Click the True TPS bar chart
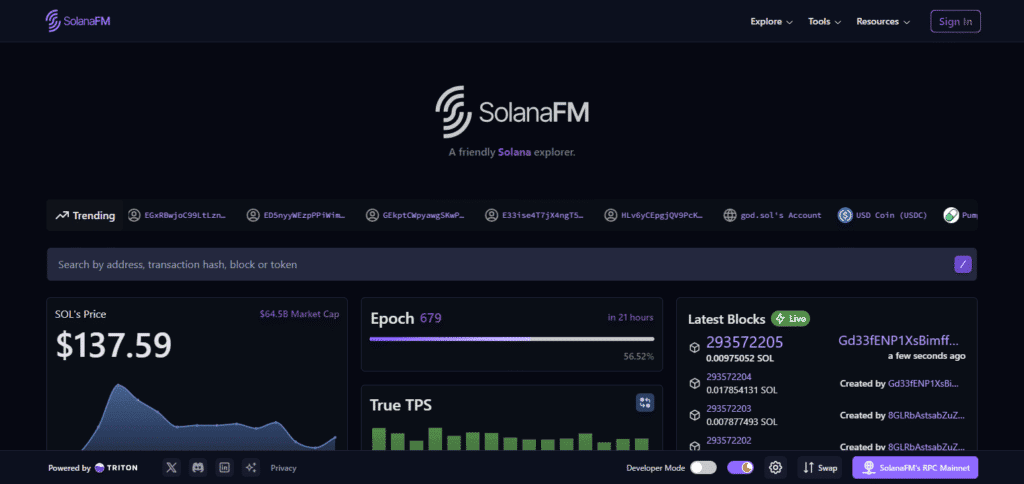The height and width of the screenshot is (484, 1024). [x=511, y=438]
